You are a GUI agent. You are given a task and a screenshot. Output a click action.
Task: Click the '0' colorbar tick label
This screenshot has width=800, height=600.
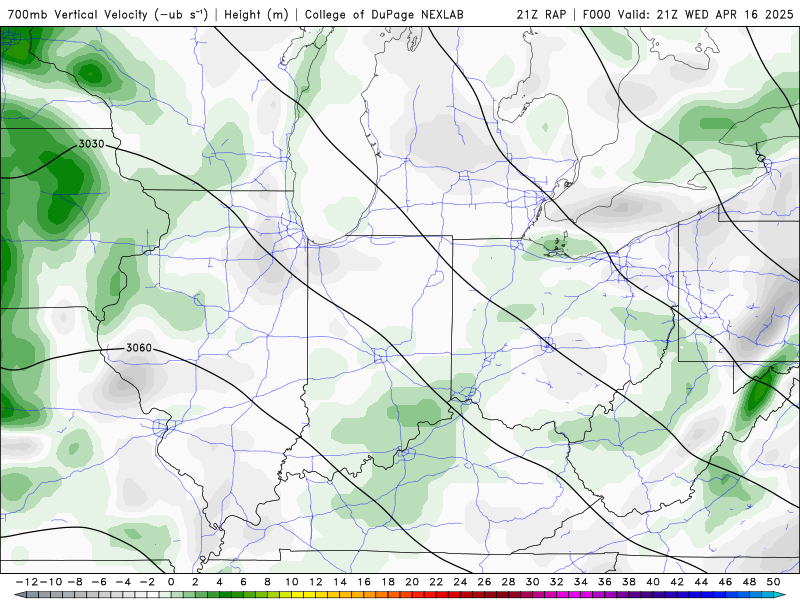coord(171,582)
